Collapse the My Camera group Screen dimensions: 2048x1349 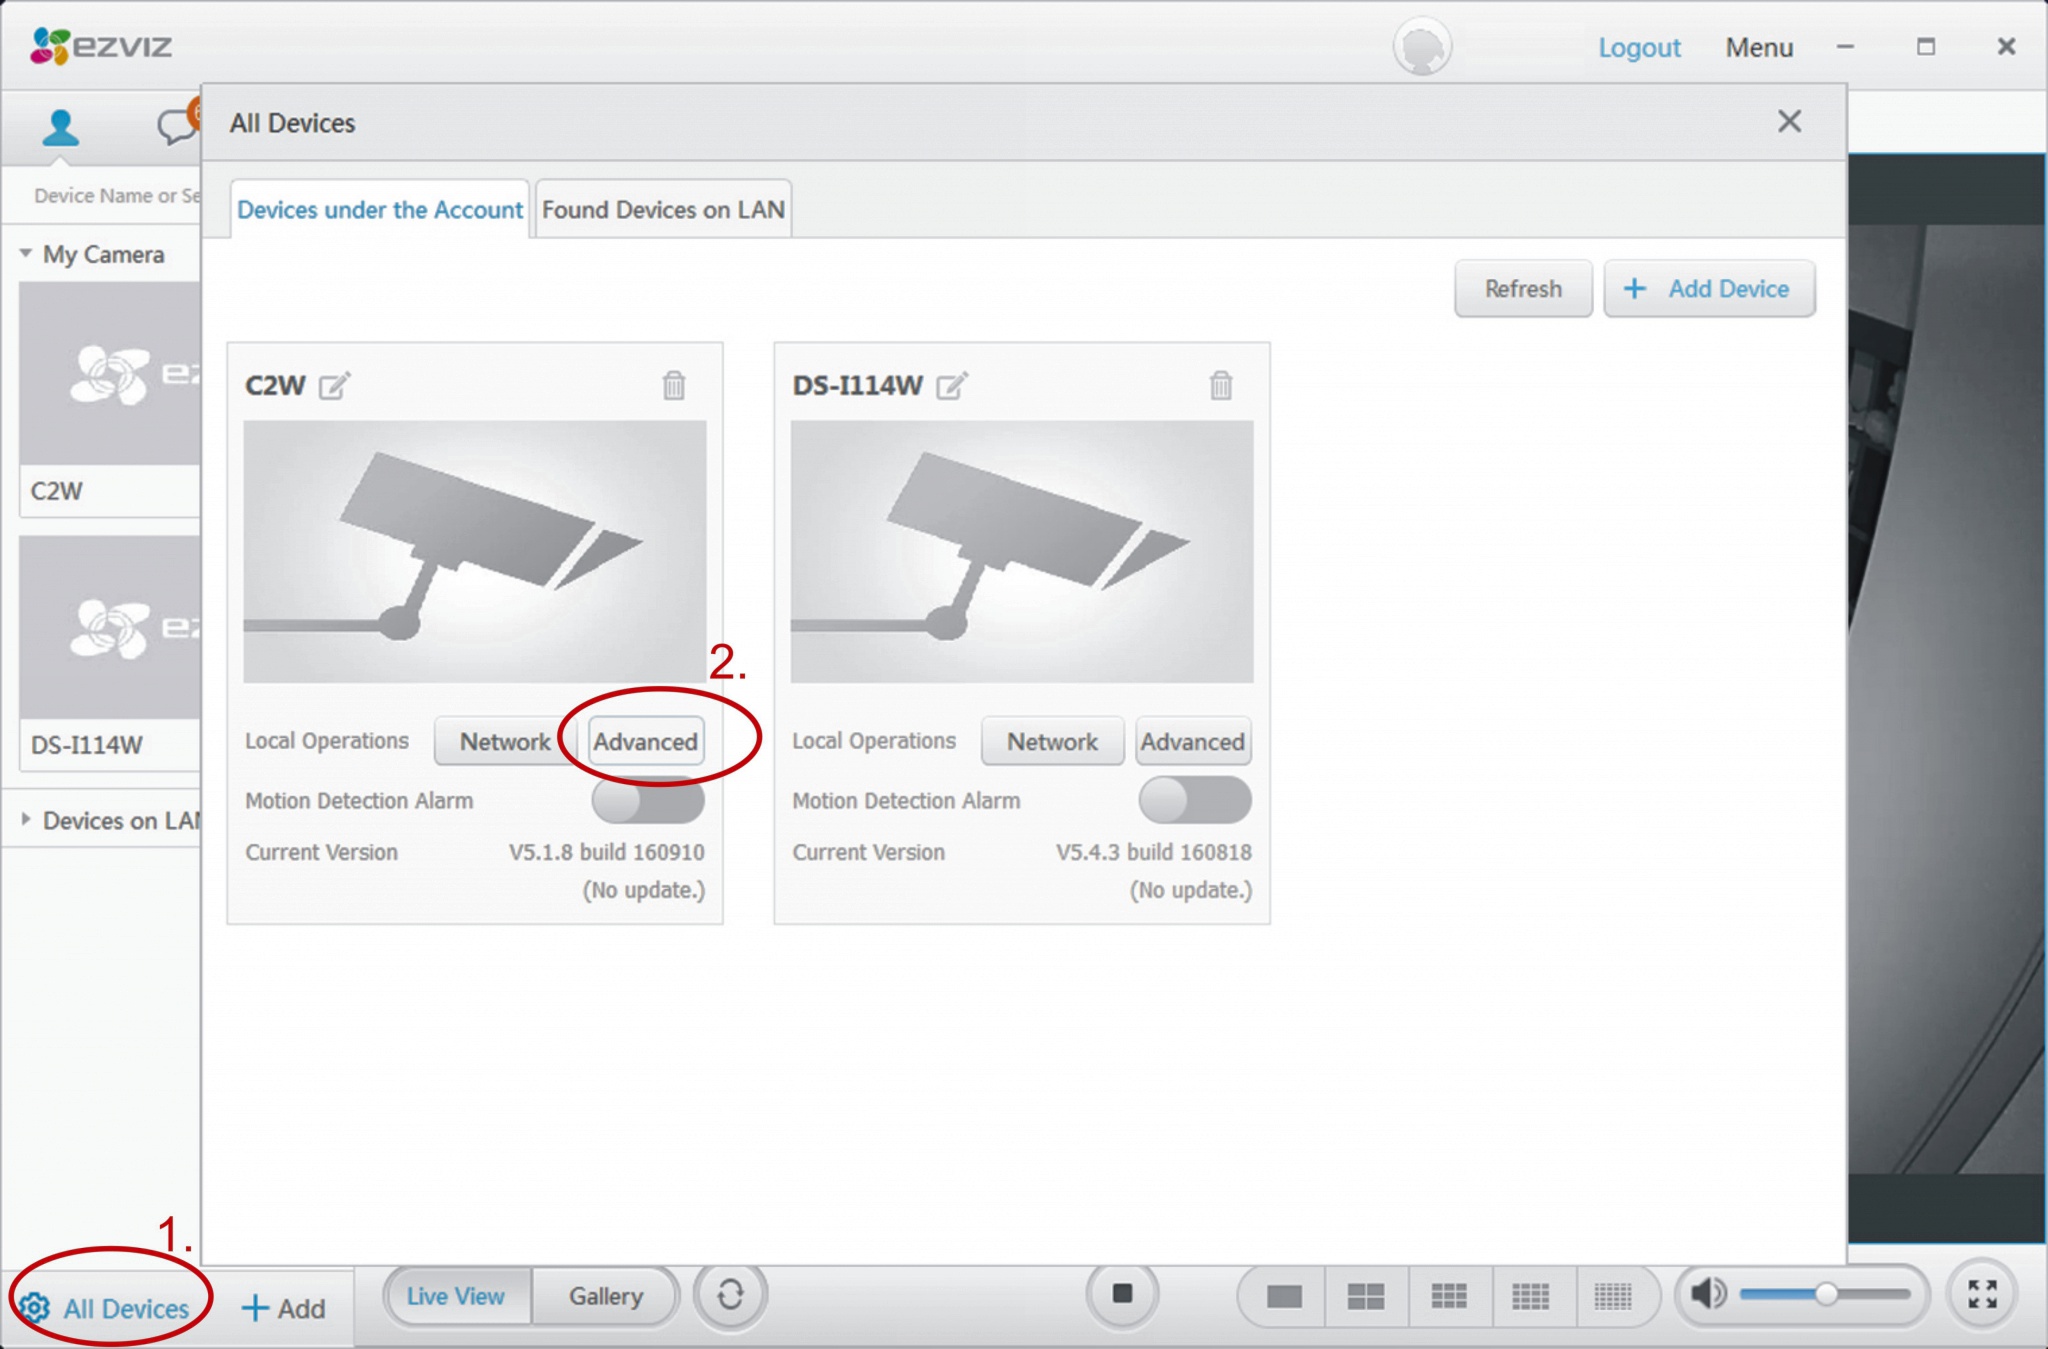[x=26, y=254]
